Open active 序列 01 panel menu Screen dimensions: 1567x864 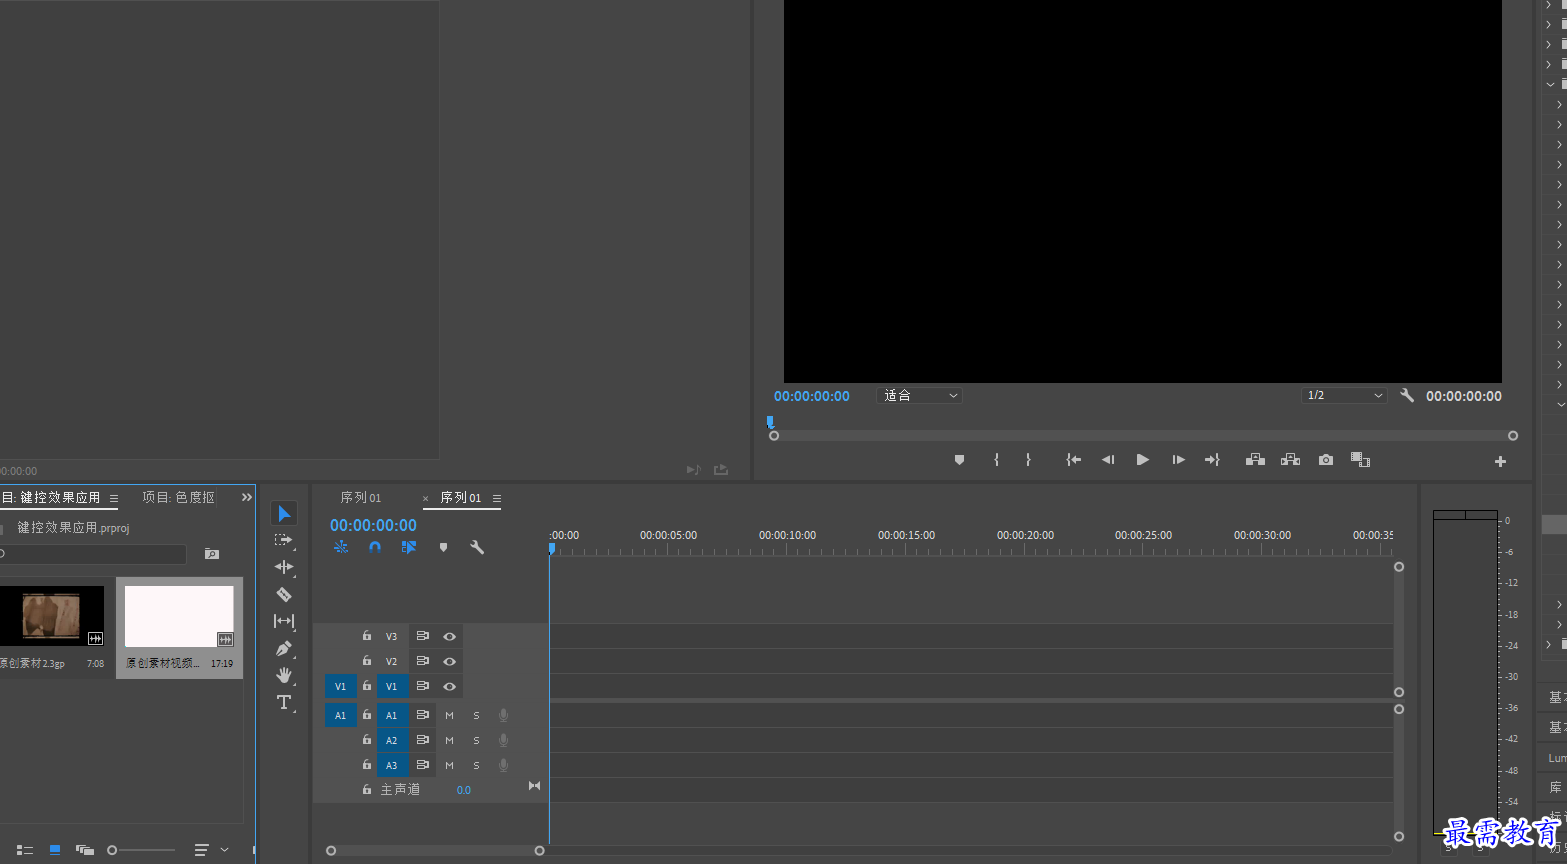pos(497,498)
